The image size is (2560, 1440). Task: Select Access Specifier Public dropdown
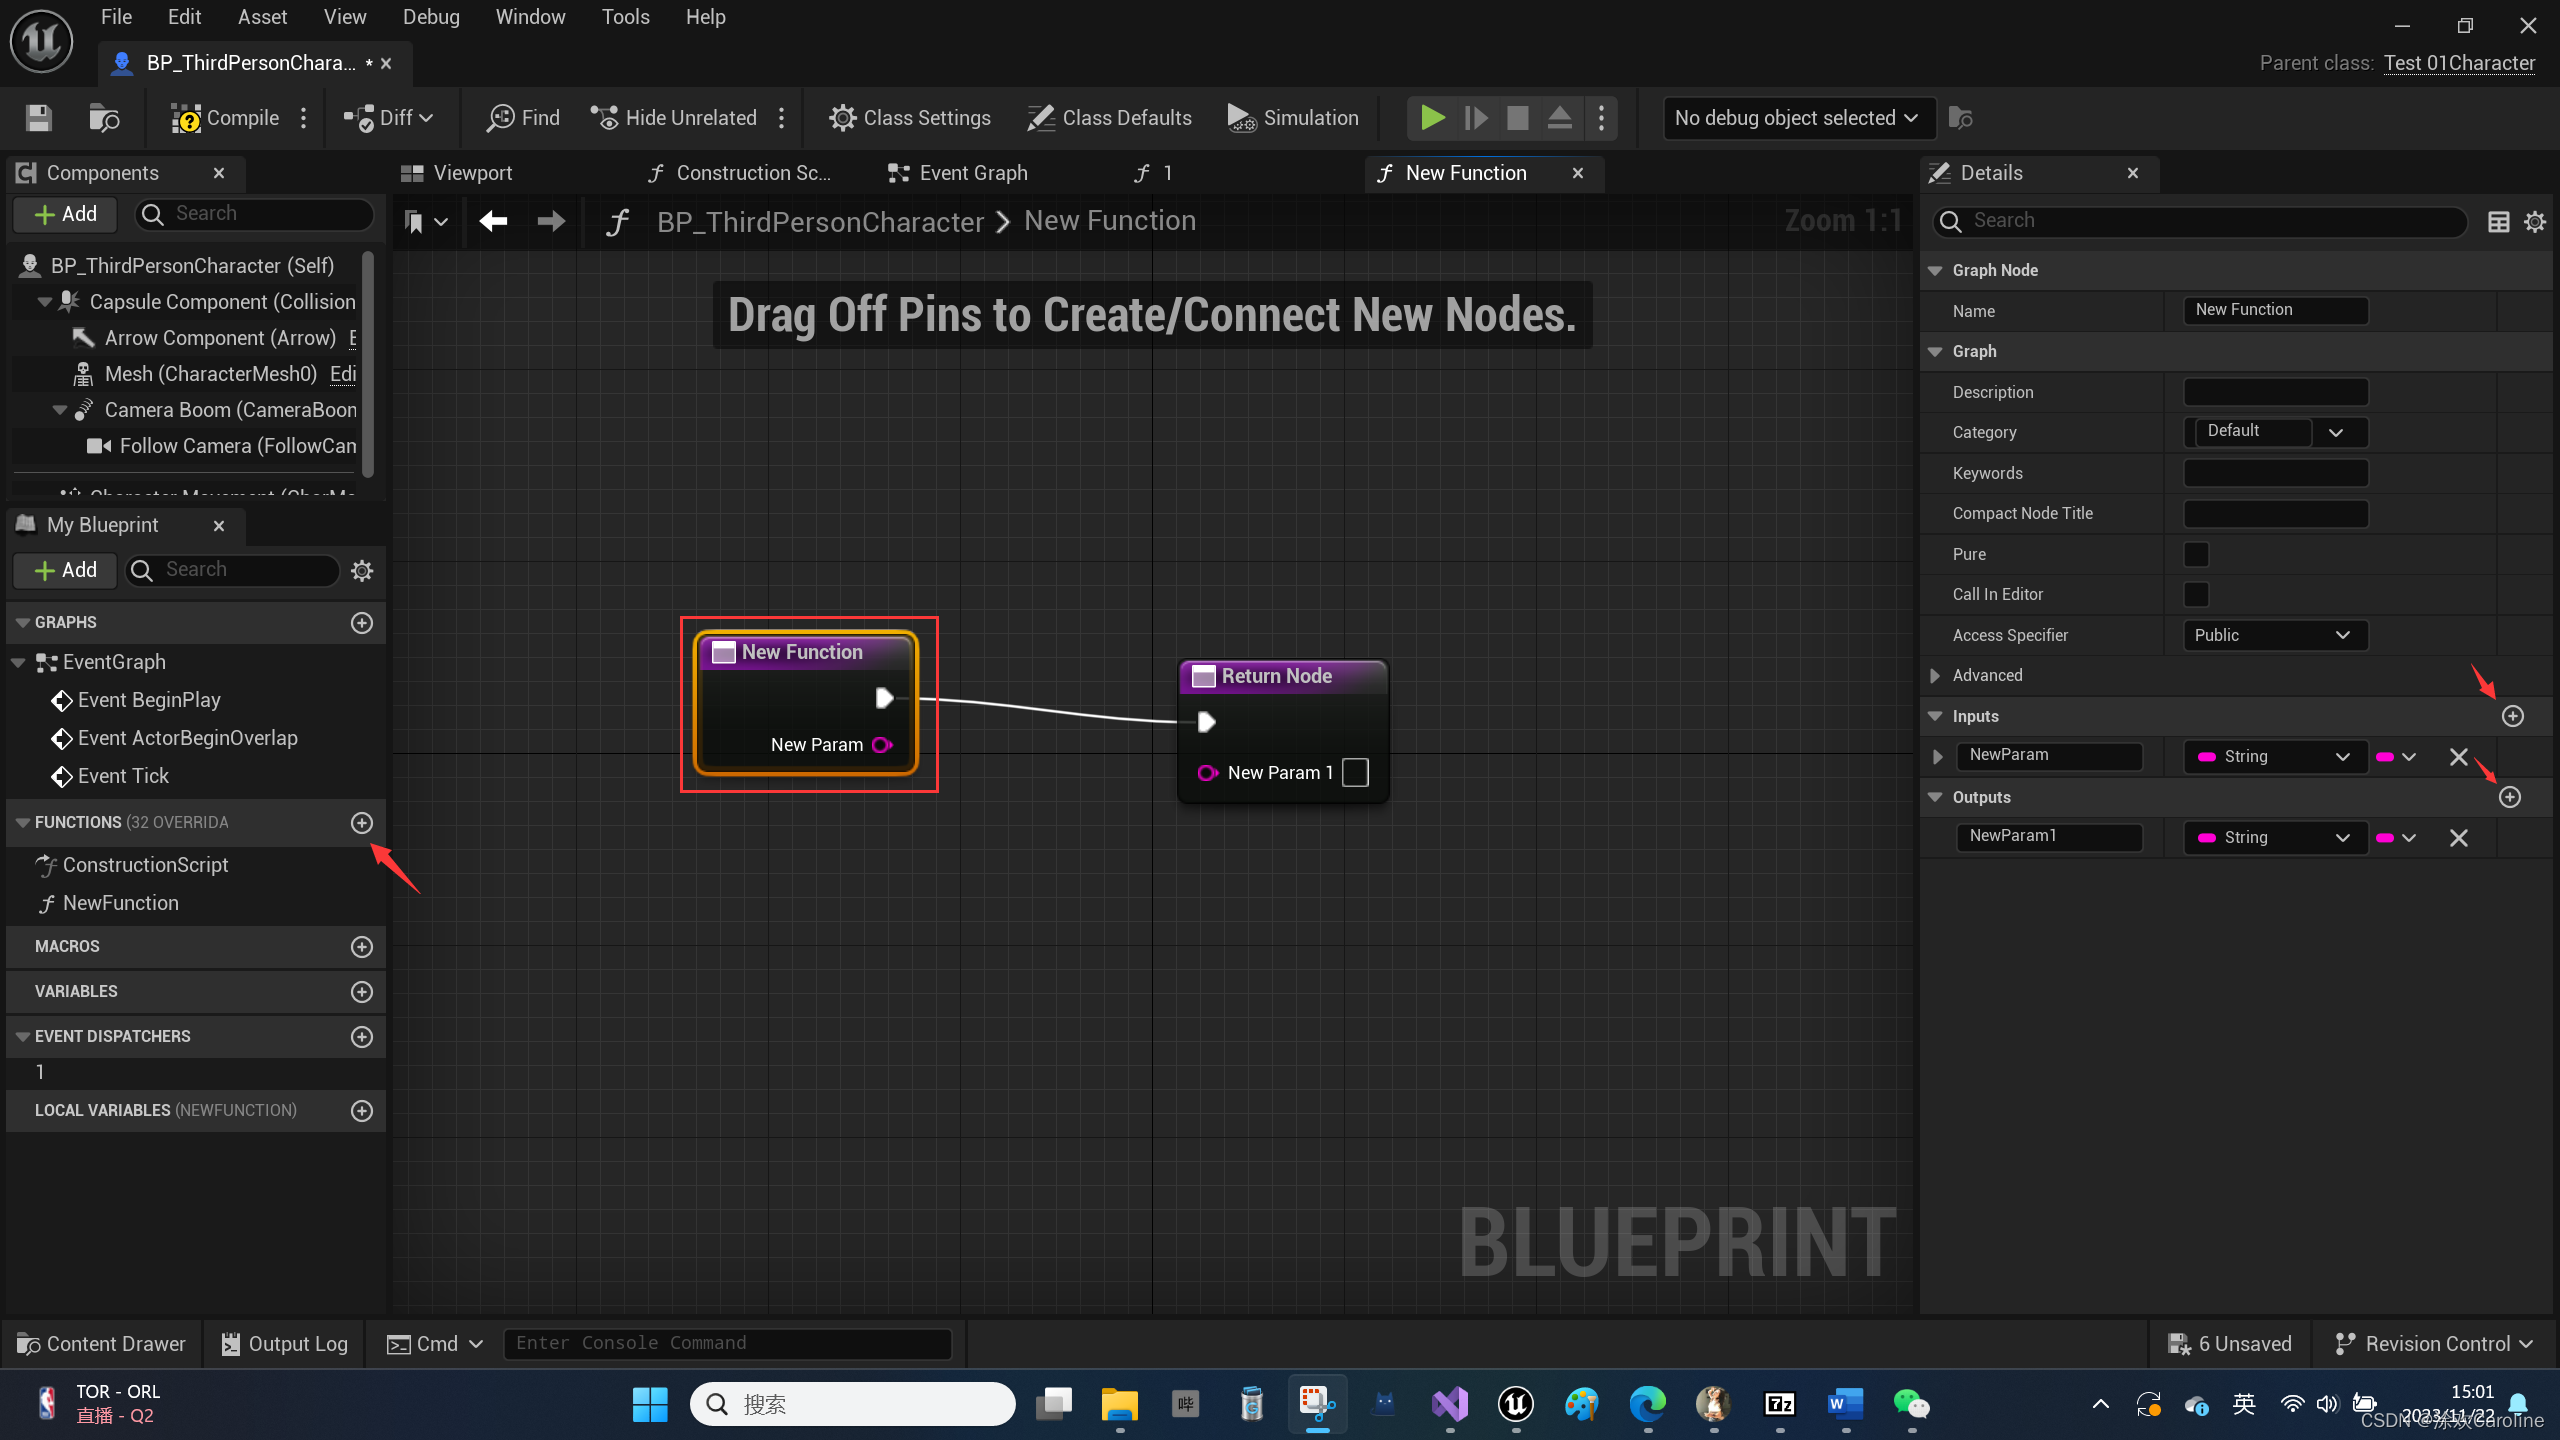[2270, 635]
